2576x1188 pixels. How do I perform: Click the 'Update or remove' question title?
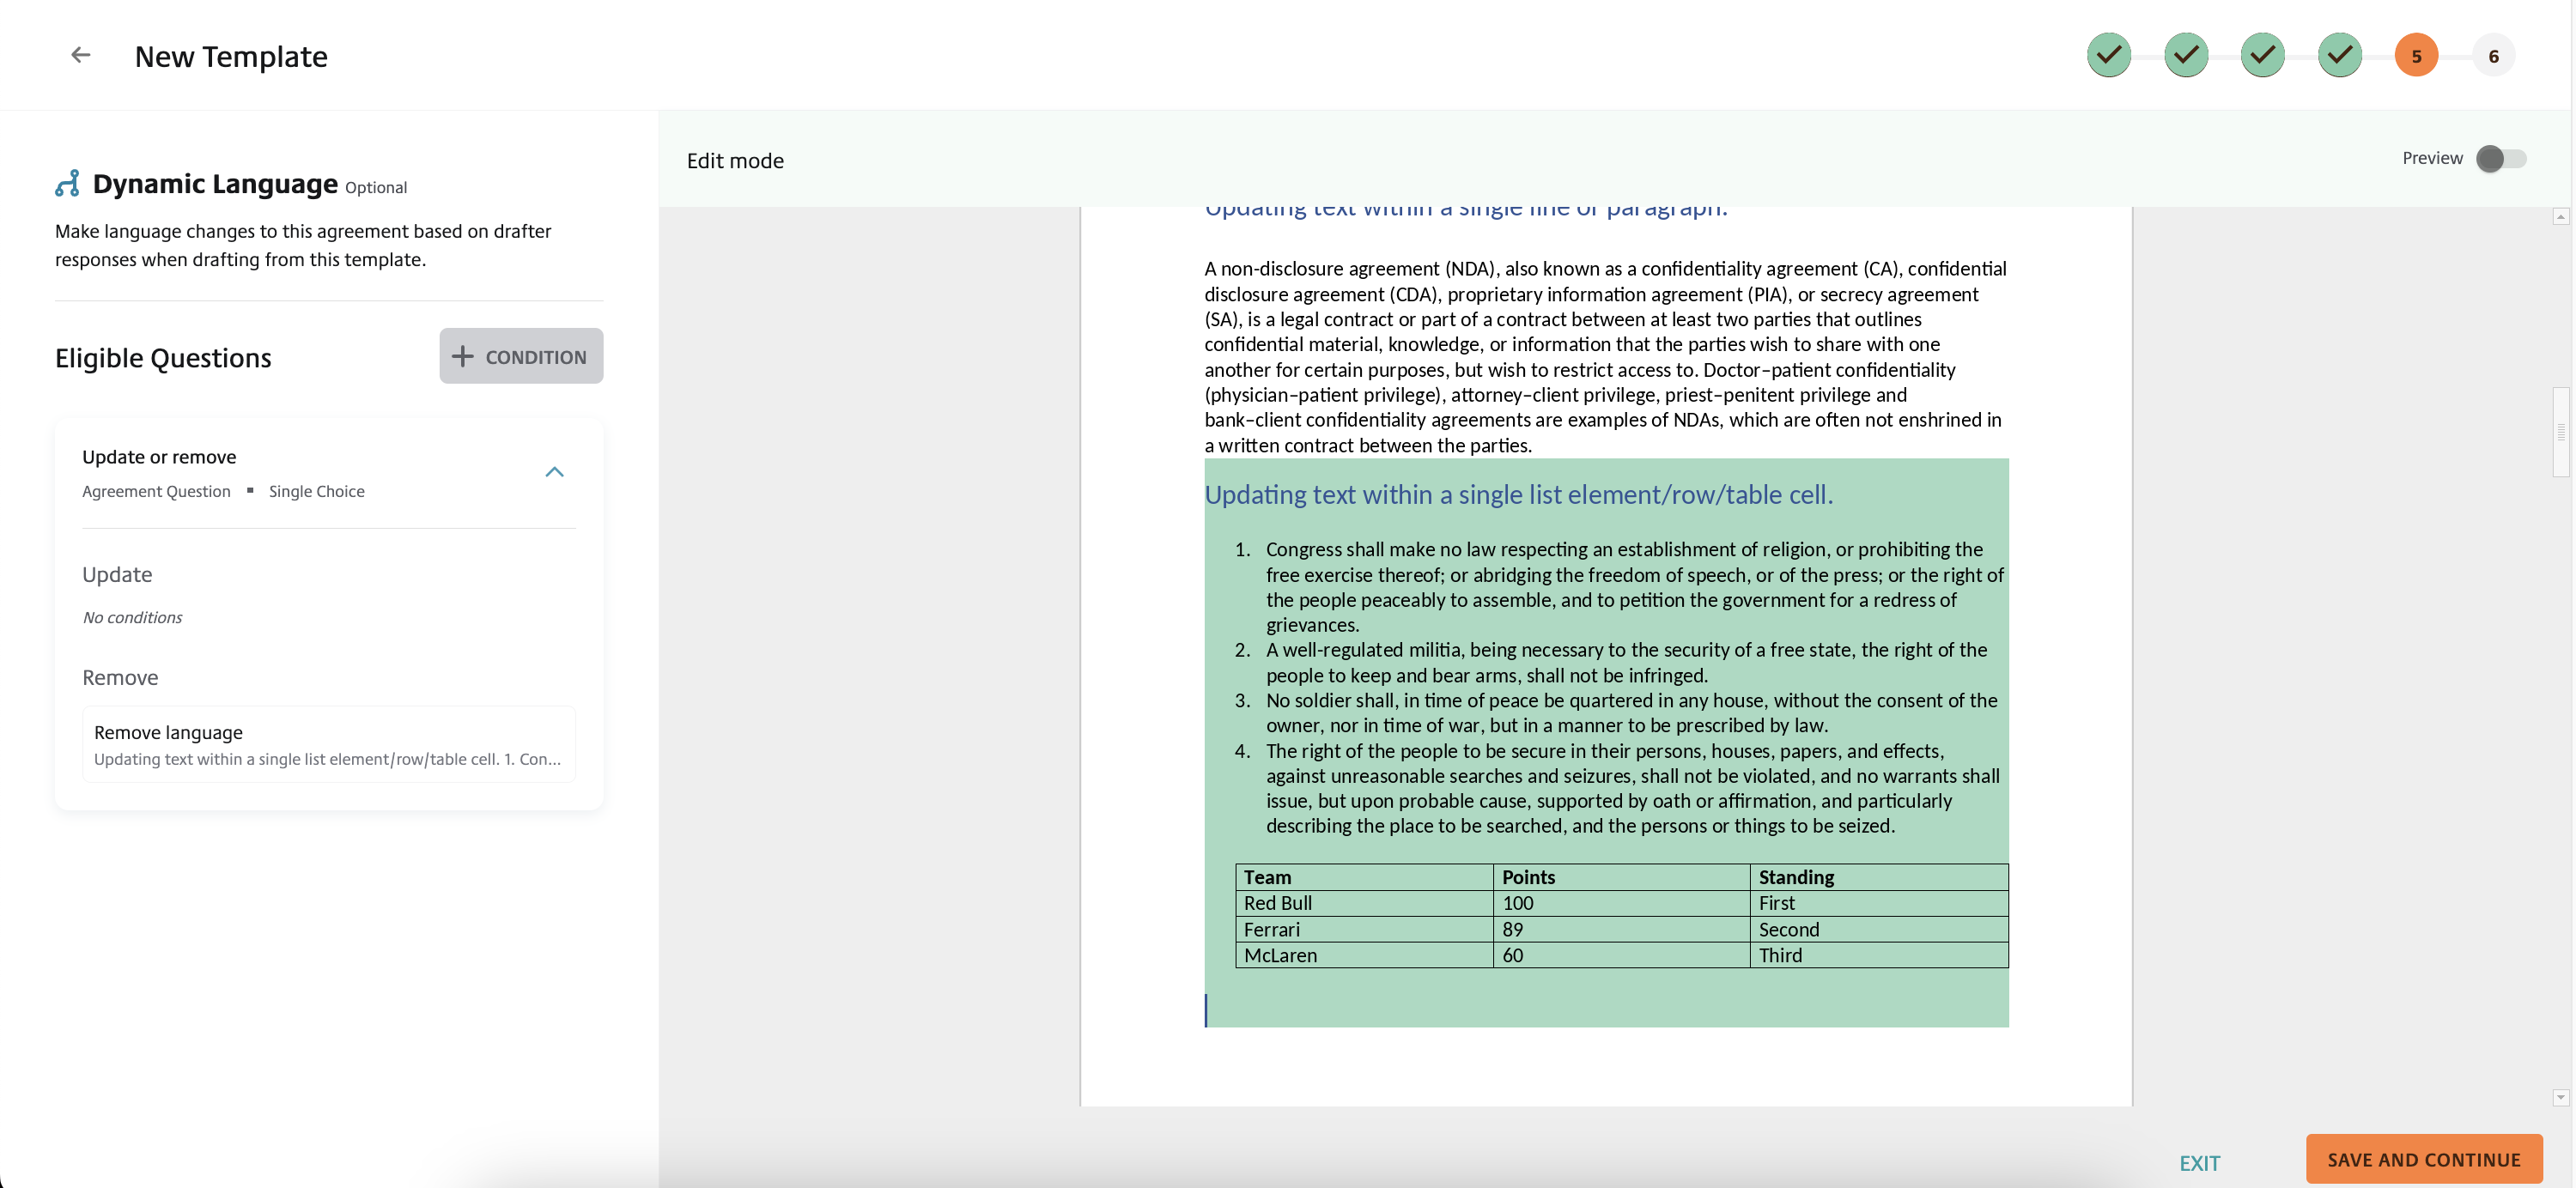159,457
